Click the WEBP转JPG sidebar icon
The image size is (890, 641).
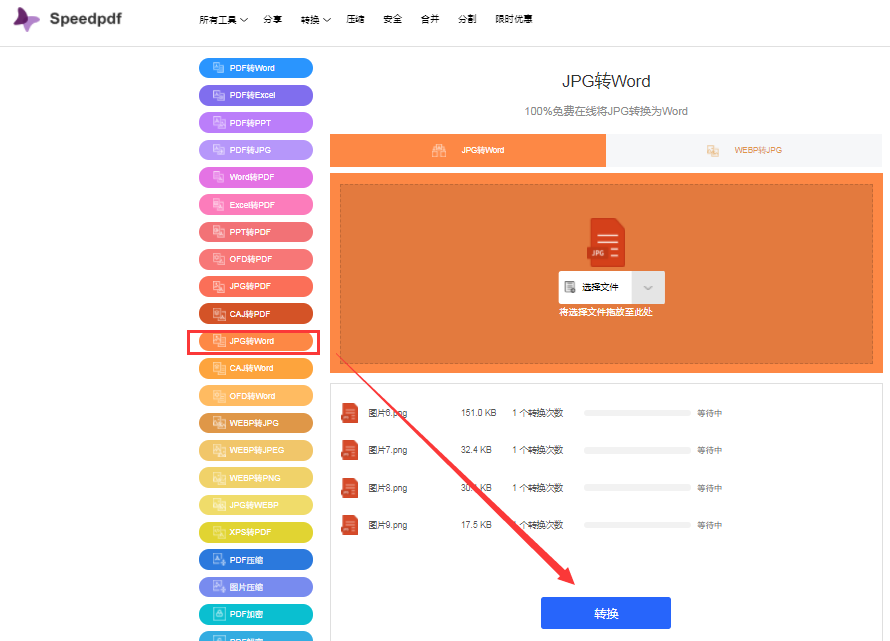click(219, 423)
